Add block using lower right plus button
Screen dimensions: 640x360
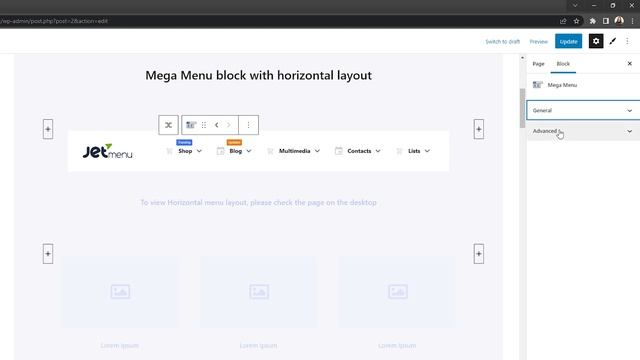[479, 254]
